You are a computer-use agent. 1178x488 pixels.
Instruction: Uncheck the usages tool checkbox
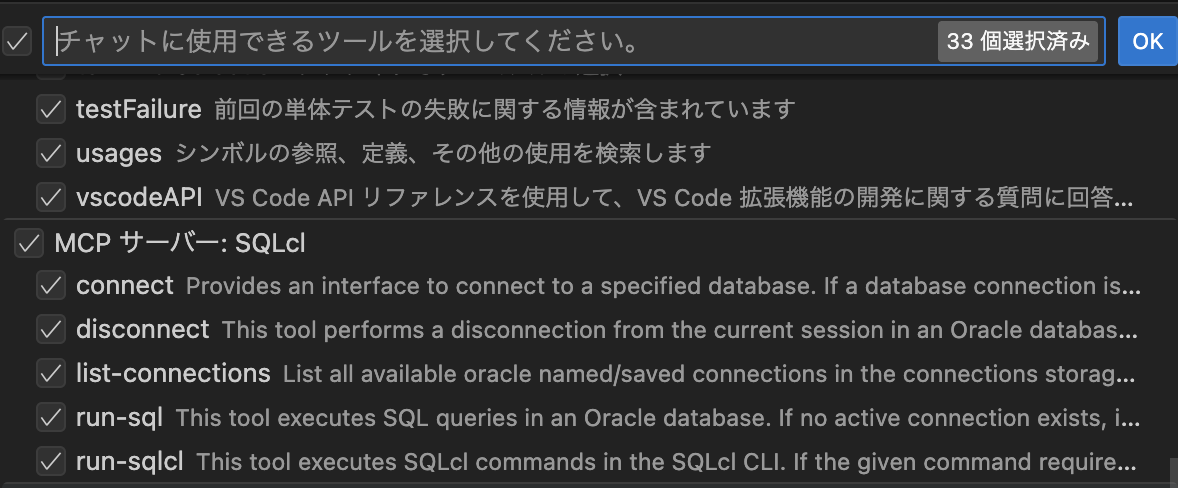(x=49, y=153)
